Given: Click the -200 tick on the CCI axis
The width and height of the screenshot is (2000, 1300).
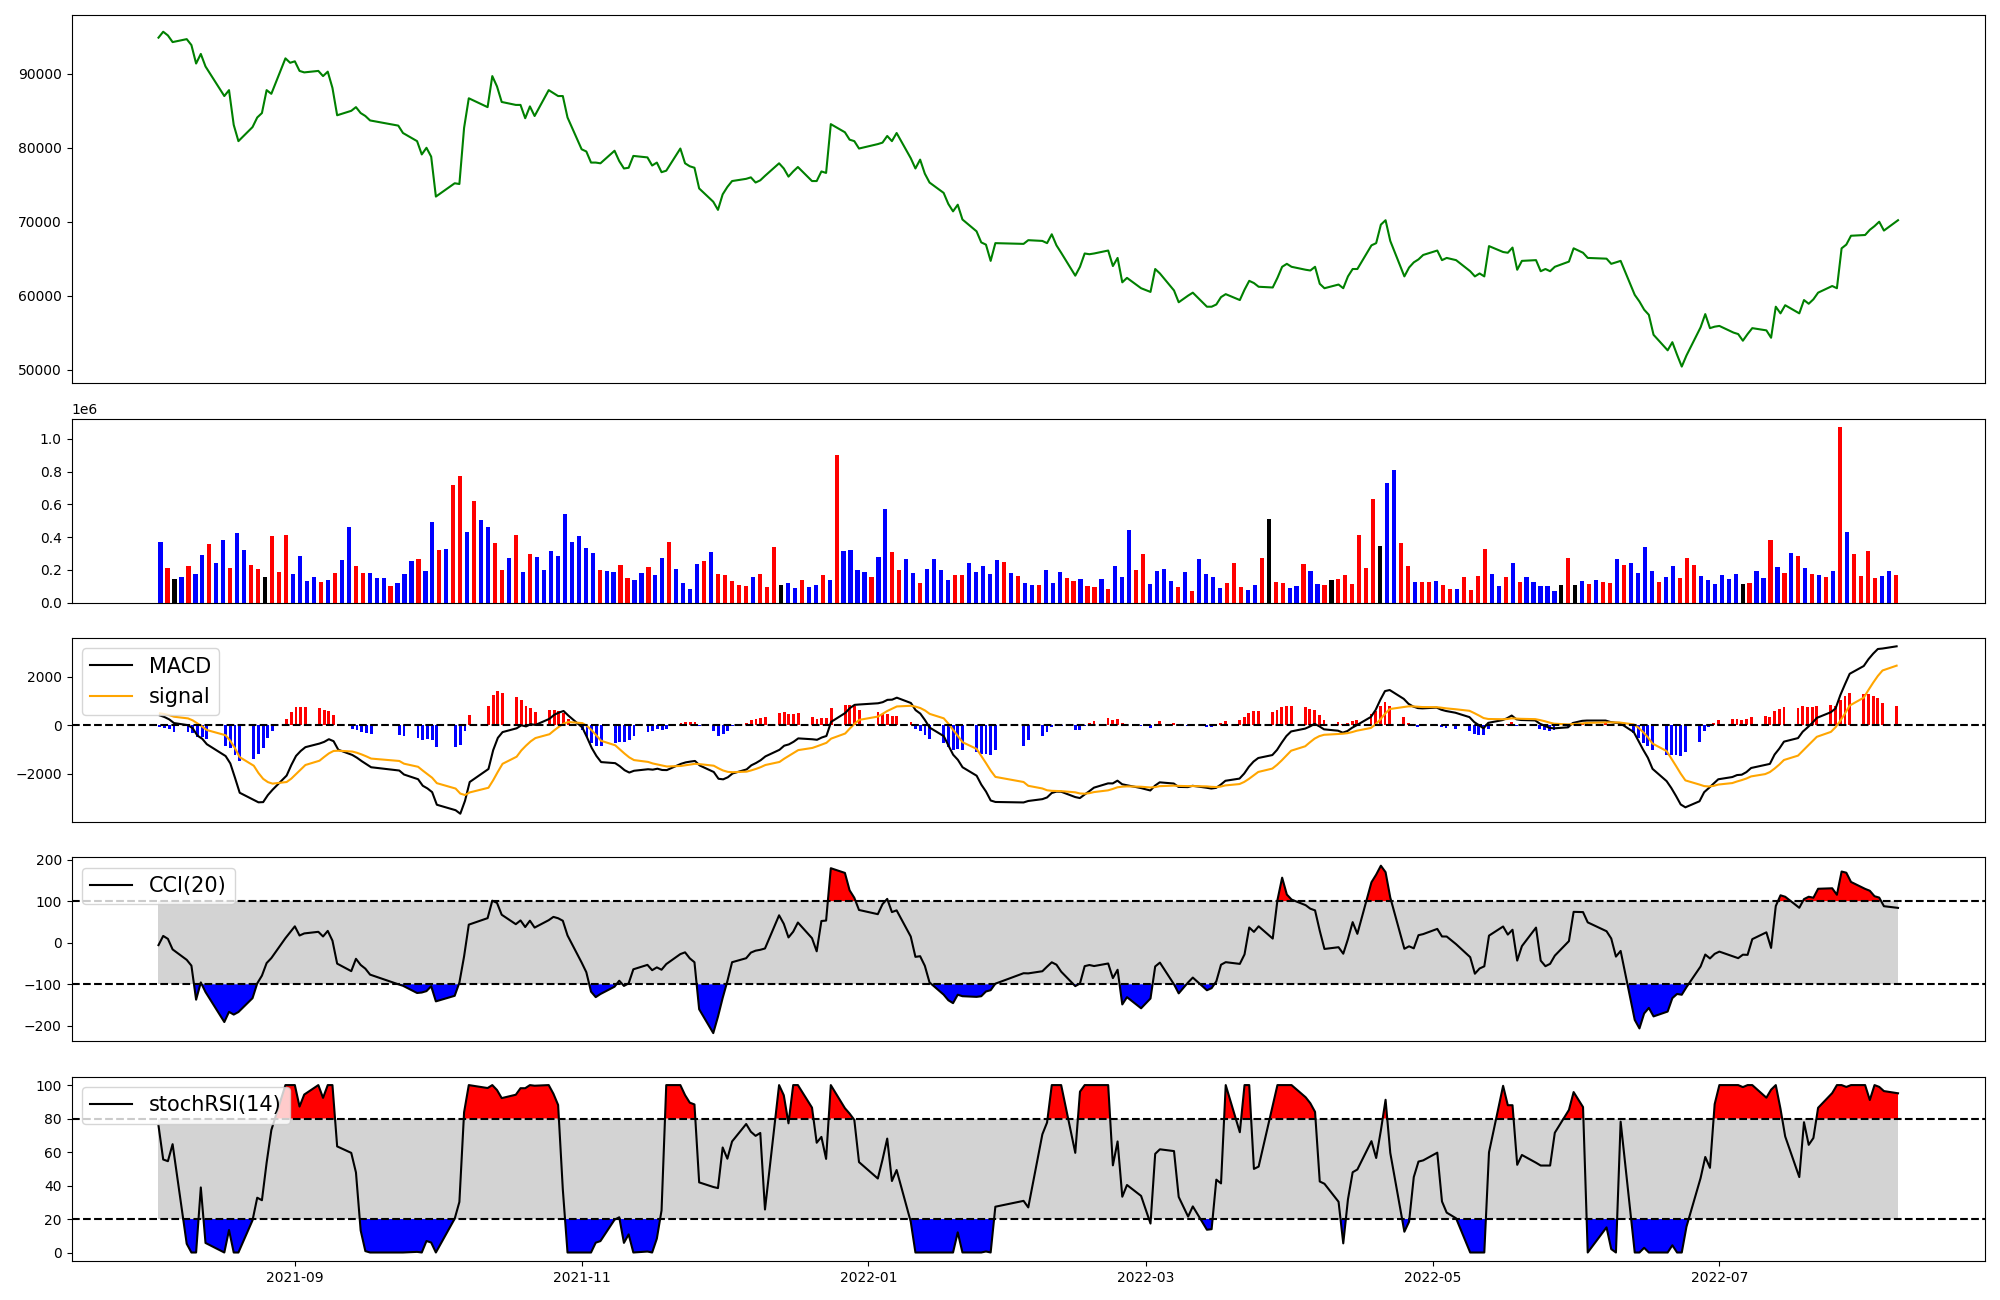Looking at the screenshot, I should tap(44, 1027).
